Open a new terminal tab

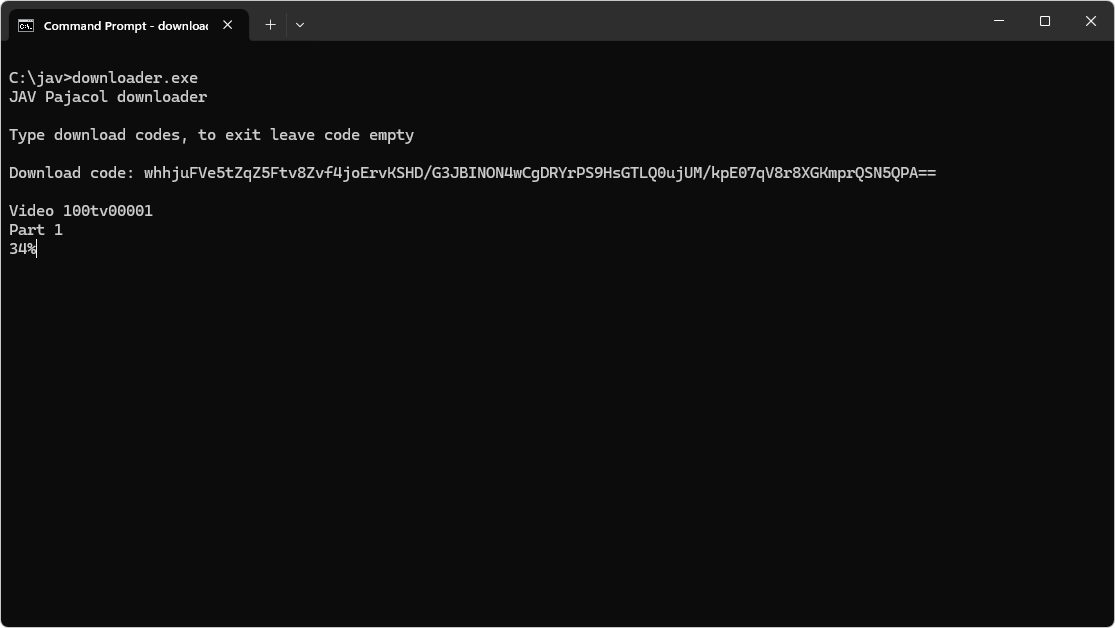(x=270, y=25)
